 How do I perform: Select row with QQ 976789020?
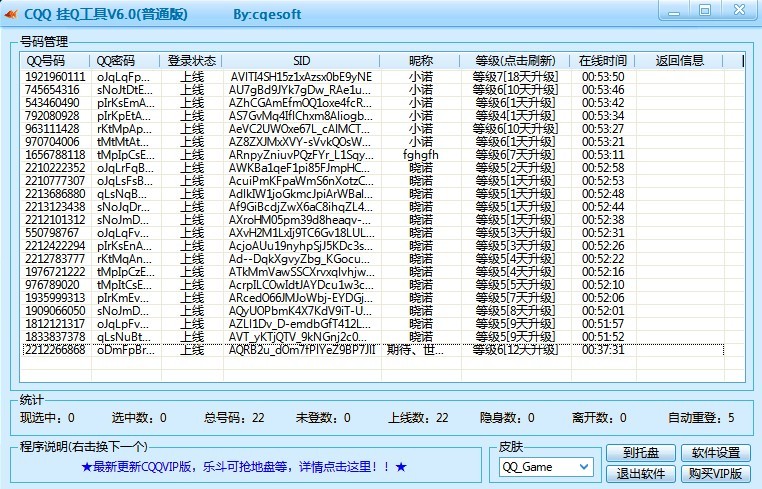pos(373,285)
